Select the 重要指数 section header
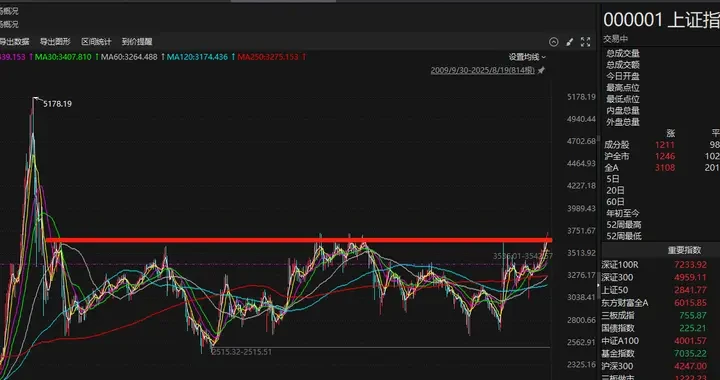Screen dimensions: 720x380 tap(684, 250)
